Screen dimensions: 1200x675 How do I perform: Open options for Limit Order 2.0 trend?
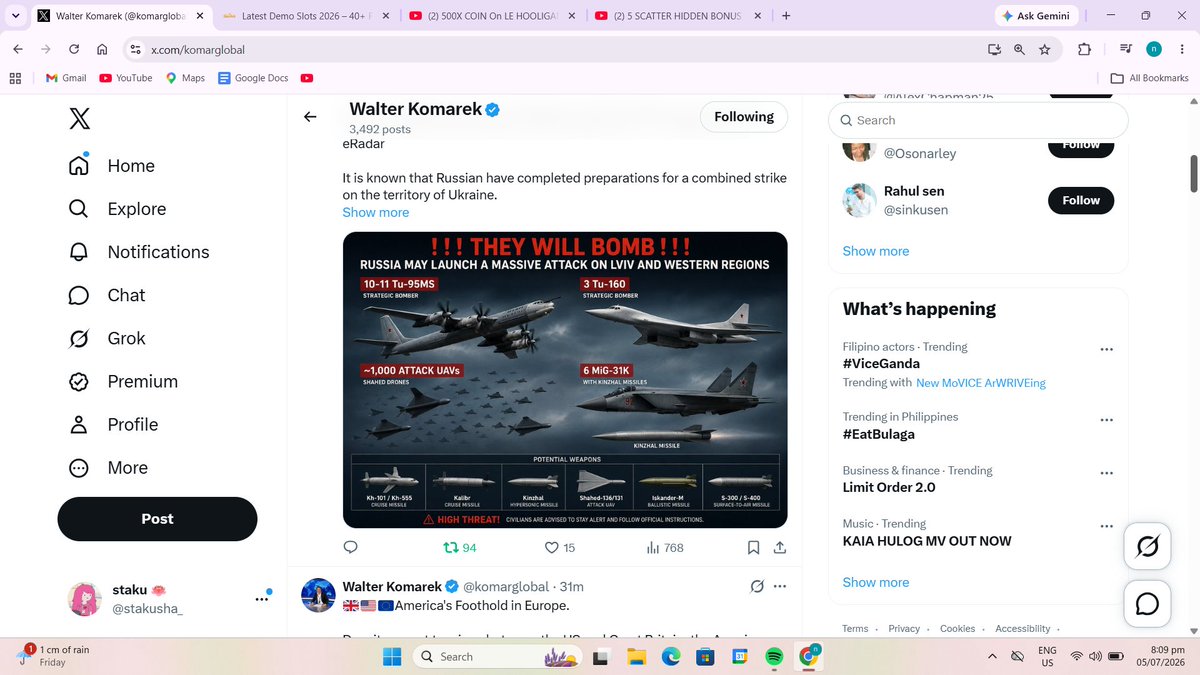click(x=1106, y=472)
